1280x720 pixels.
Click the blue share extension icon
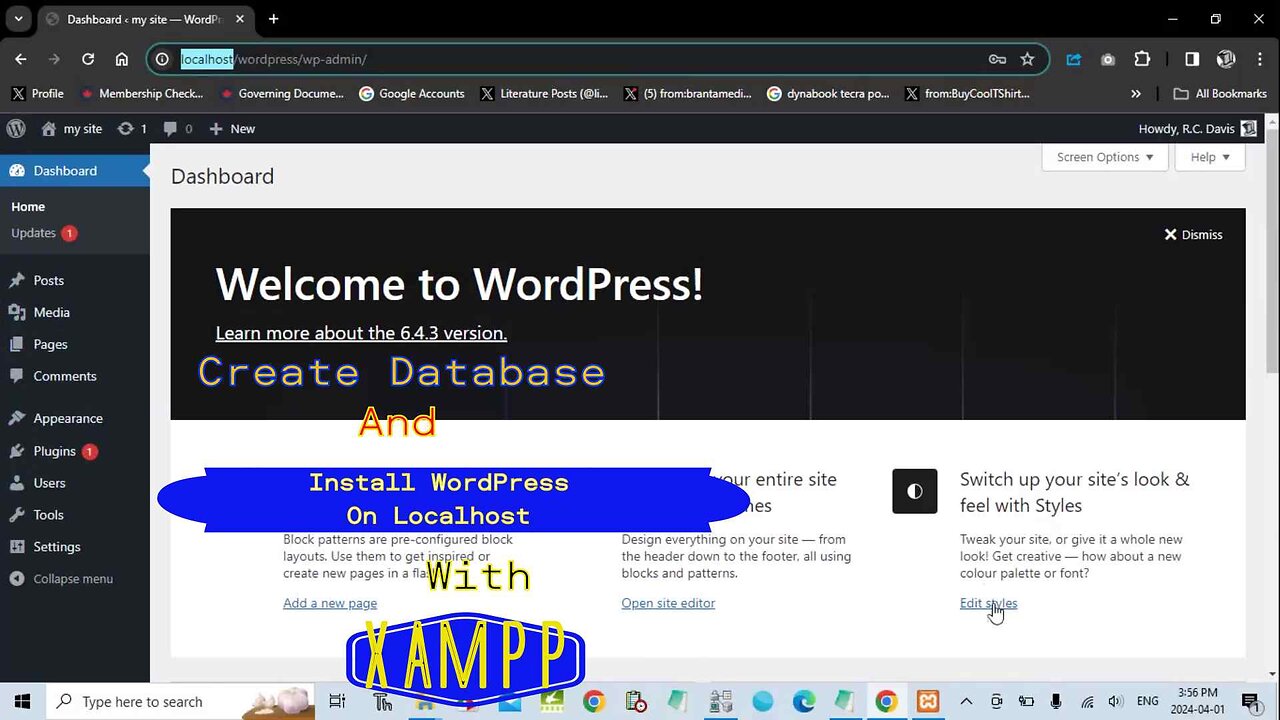pos(1074,59)
